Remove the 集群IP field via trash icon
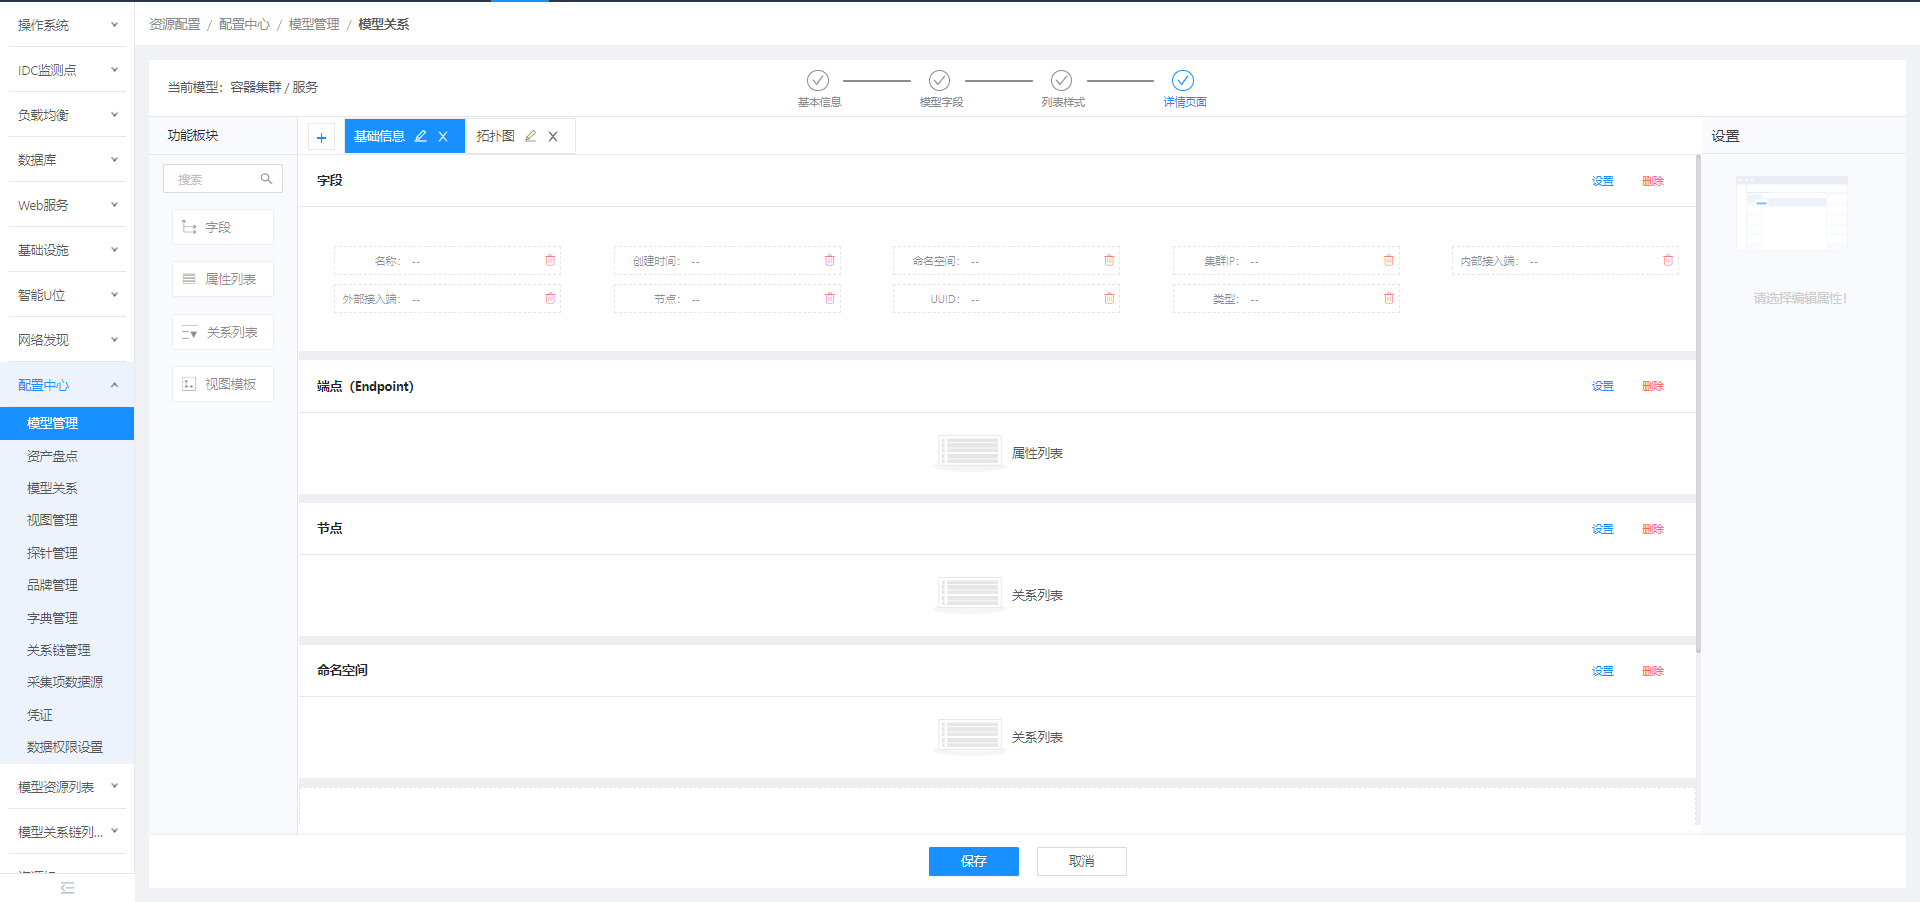Image resolution: width=1920 pixels, height=902 pixels. pos(1388,260)
